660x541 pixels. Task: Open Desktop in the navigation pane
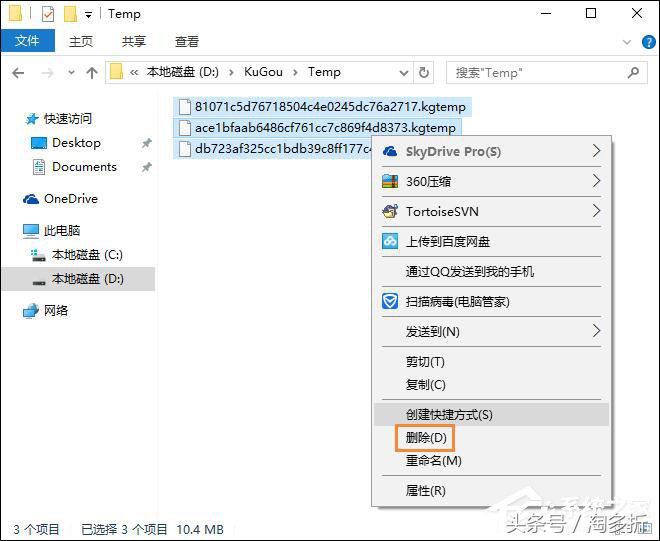click(x=76, y=143)
